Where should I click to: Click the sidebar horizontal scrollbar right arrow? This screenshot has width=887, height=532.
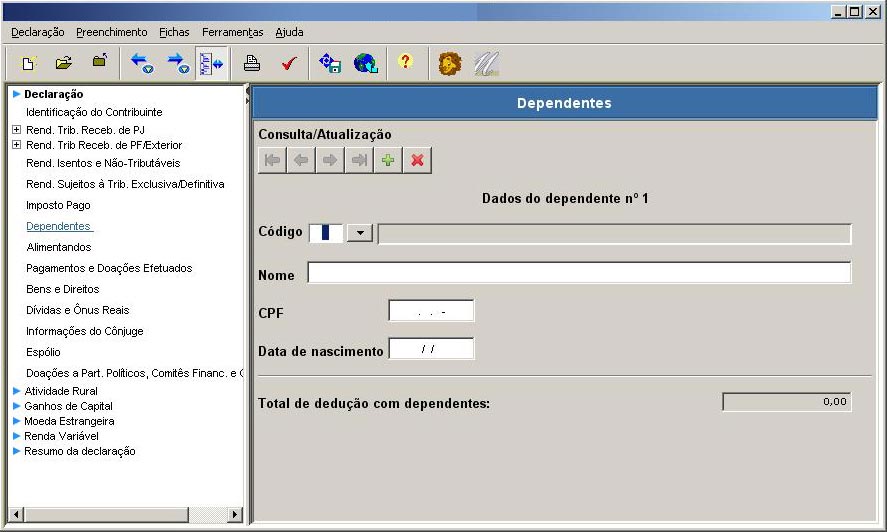236,514
